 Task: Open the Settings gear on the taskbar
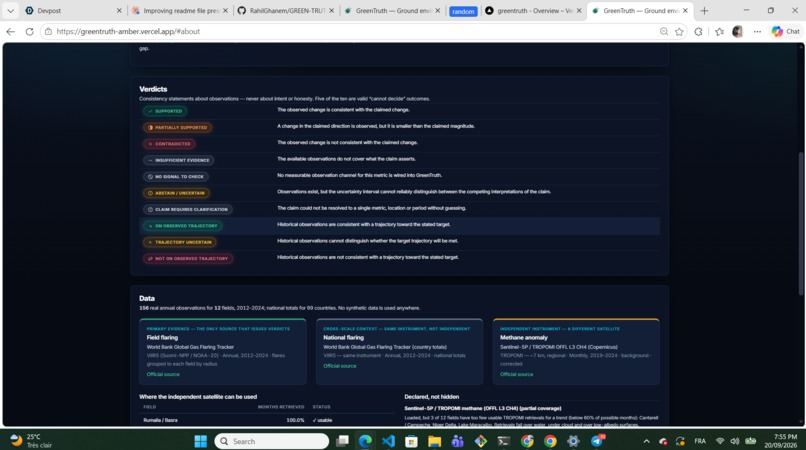point(573,441)
